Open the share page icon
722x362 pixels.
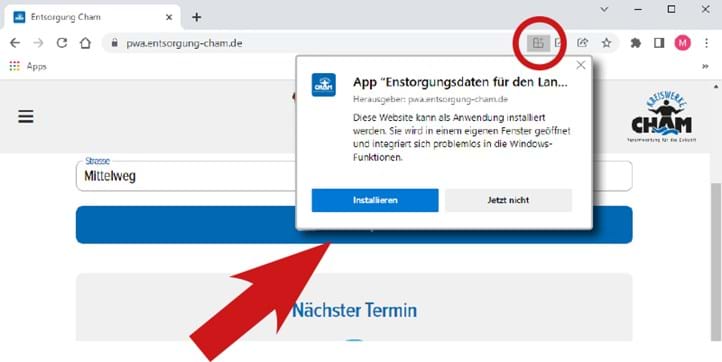[x=582, y=43]
